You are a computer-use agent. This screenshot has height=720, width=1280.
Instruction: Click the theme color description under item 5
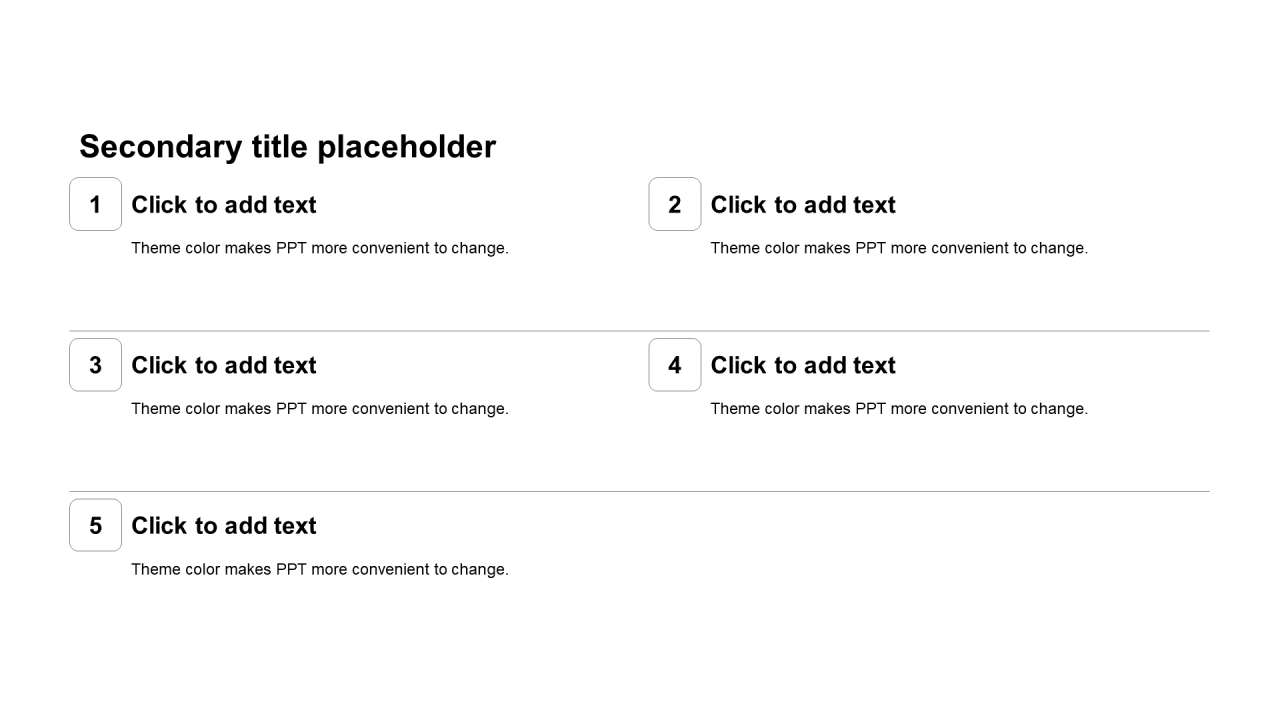click(320, 570)
